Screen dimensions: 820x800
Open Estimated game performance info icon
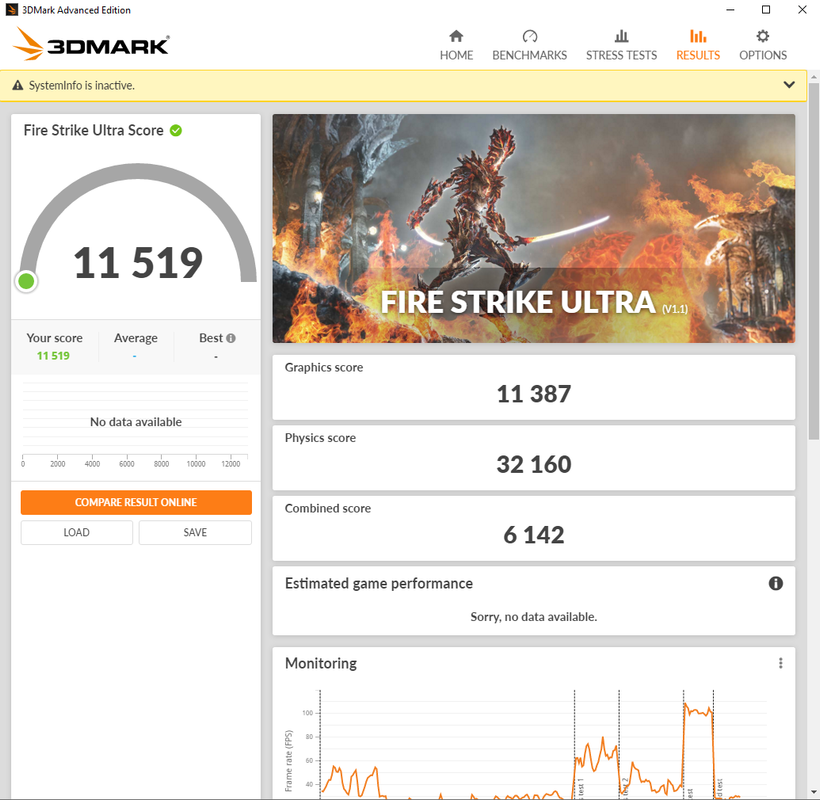[776, 583]
